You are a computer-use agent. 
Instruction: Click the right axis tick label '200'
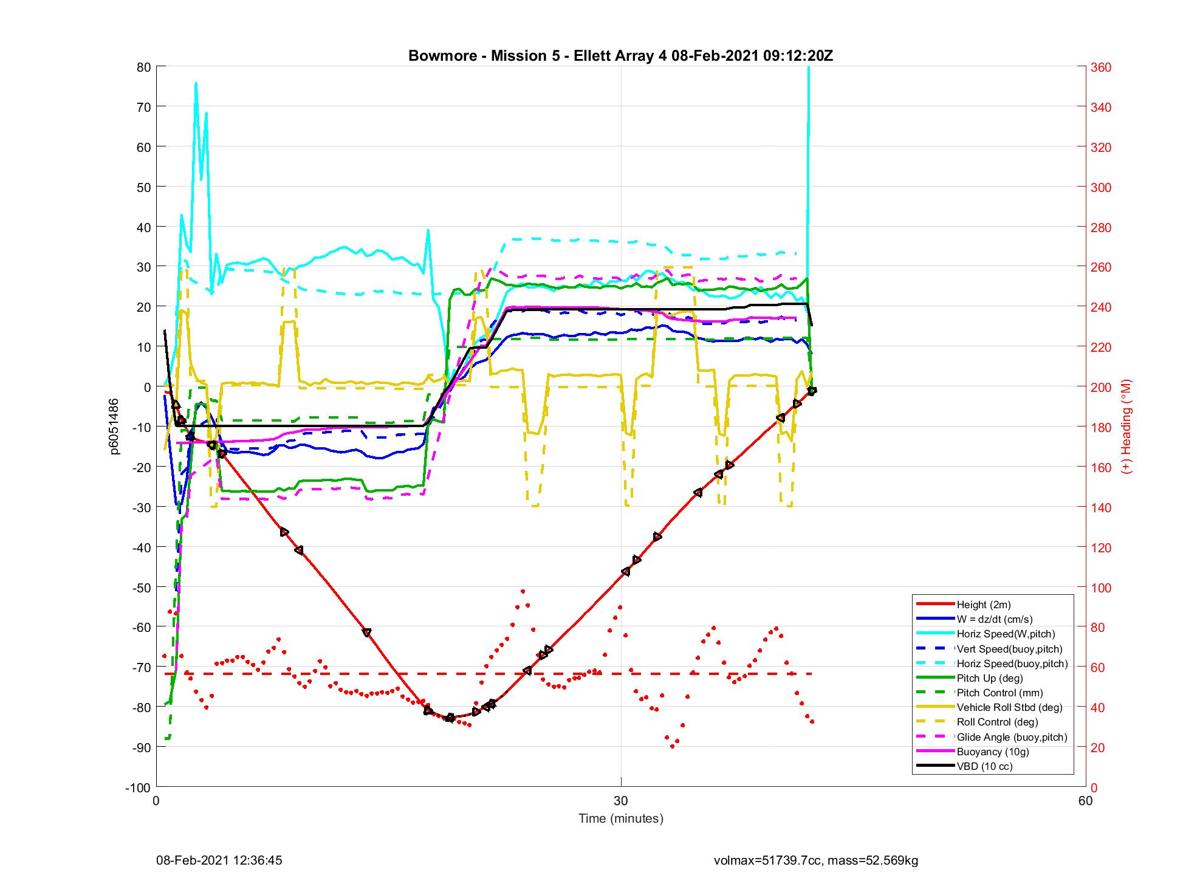click(1100, 387)
